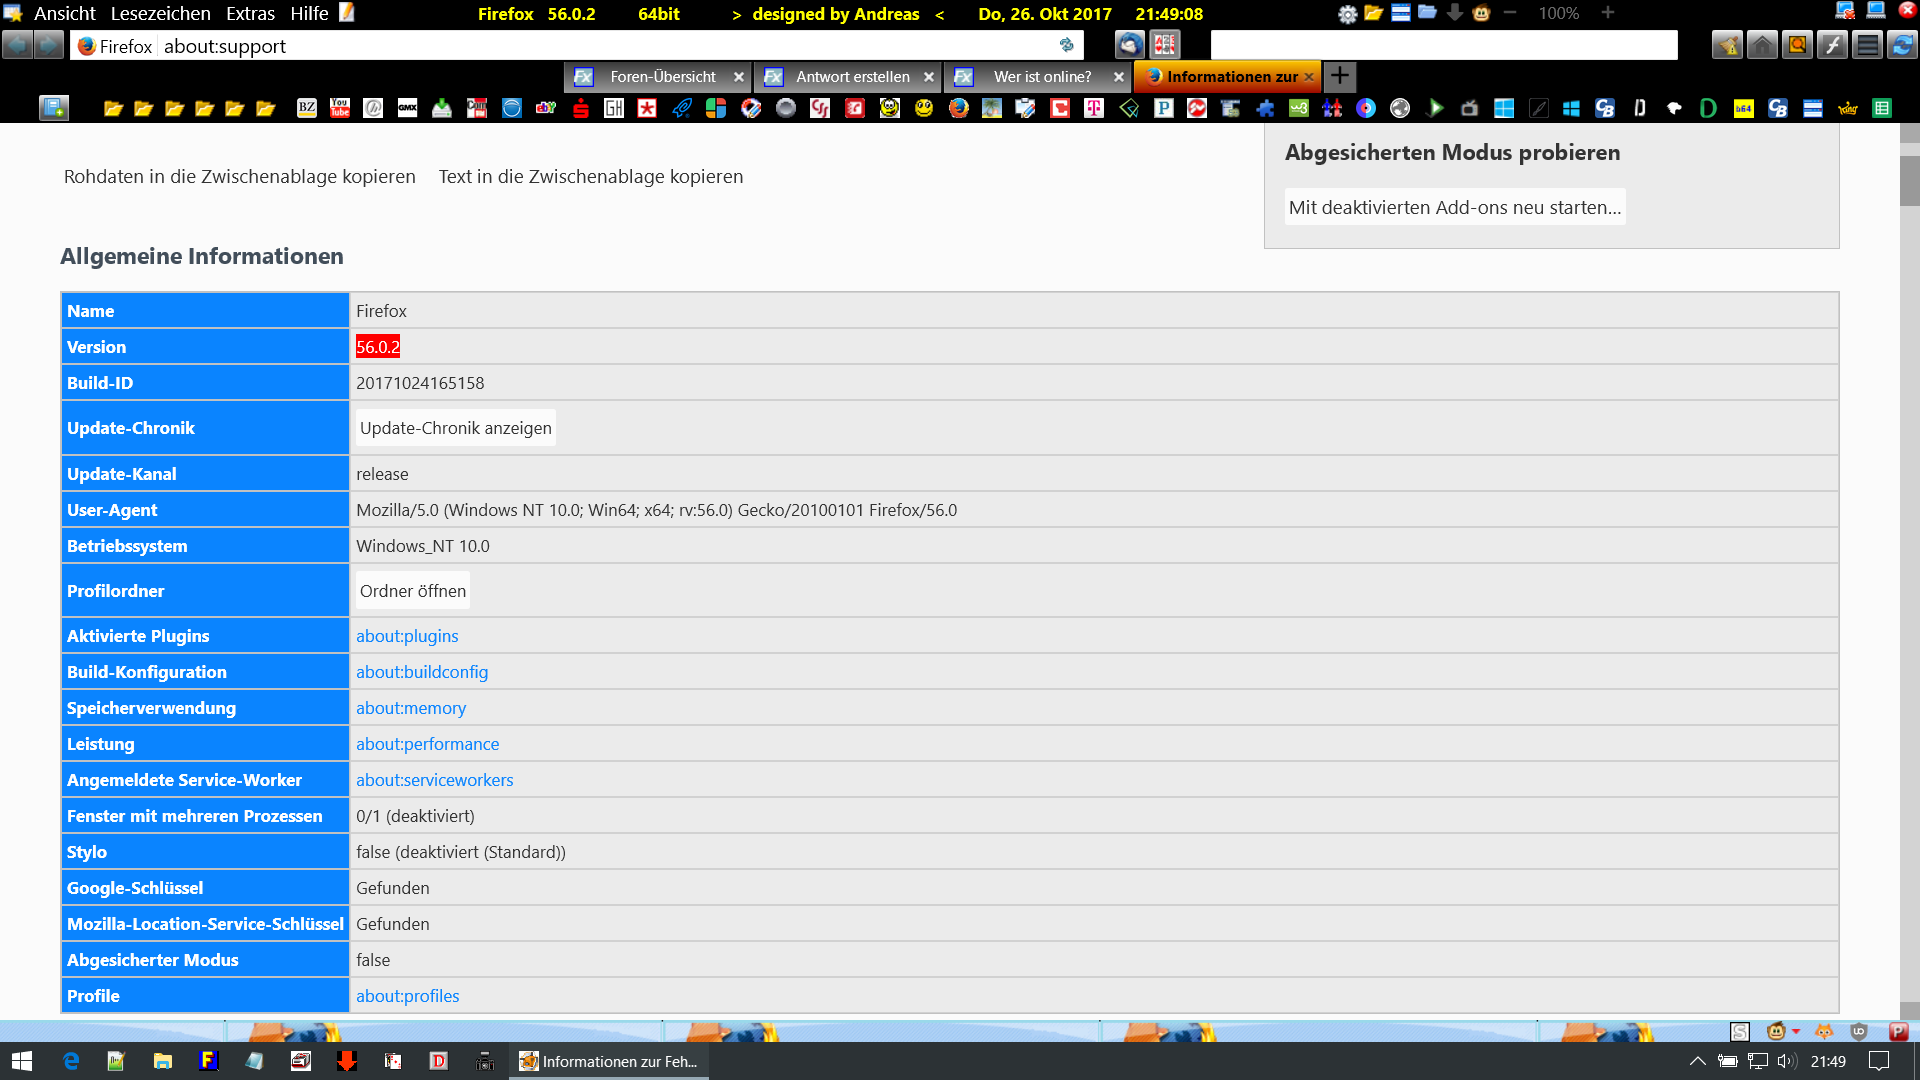Click the home button icon
The height and width of the screenshot is (1080, 1920).
[1762, 45]
